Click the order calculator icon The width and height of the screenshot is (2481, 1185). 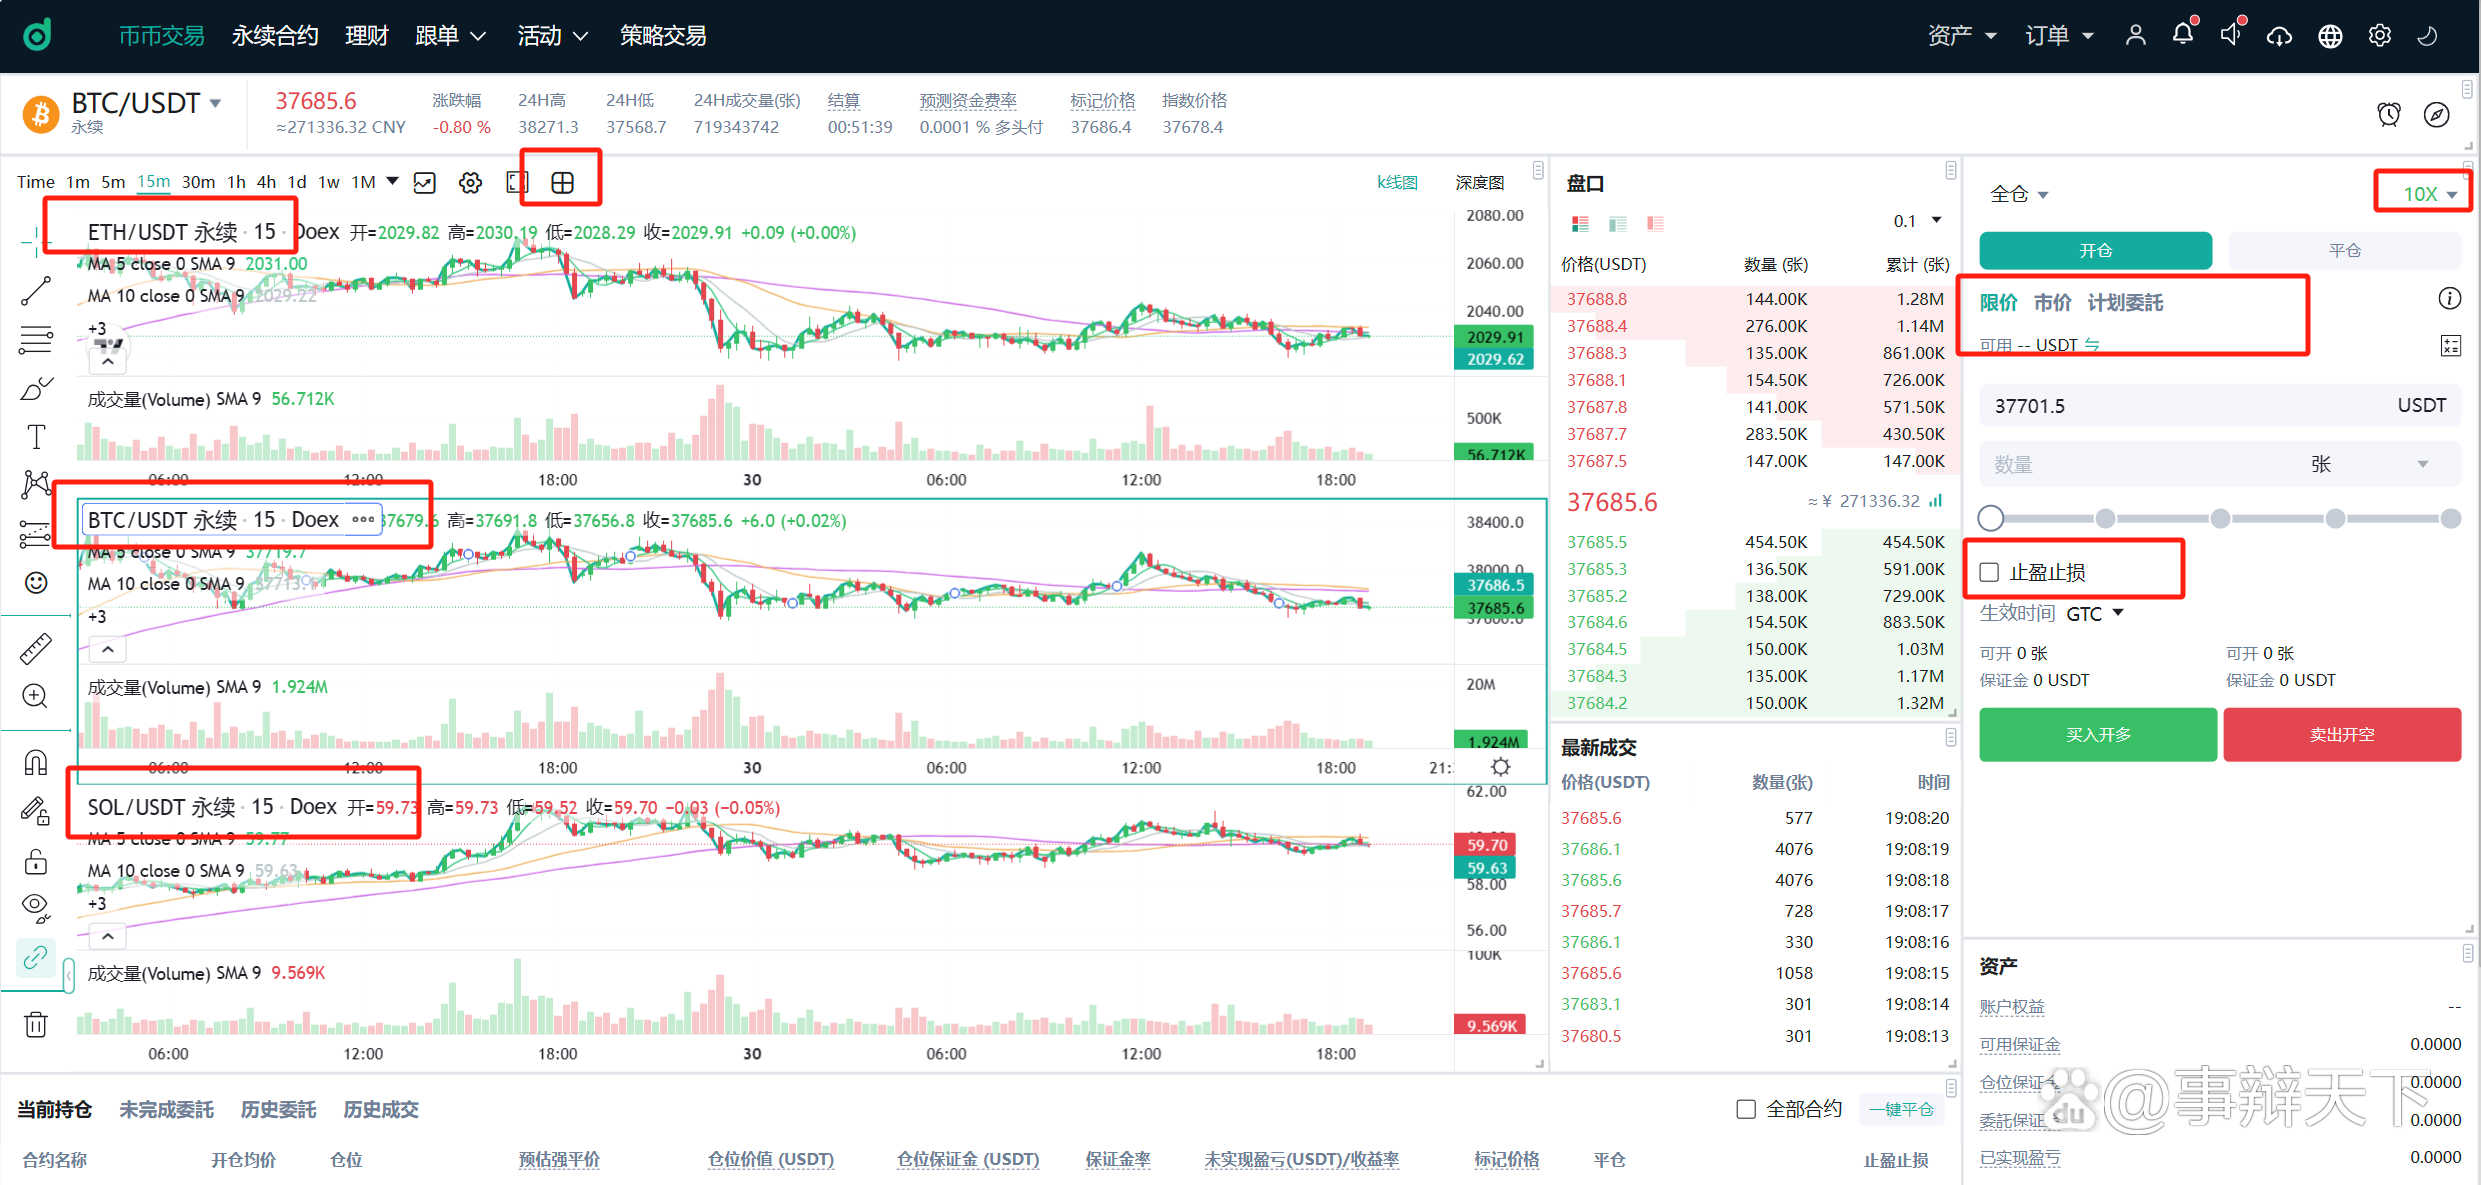2450,346
